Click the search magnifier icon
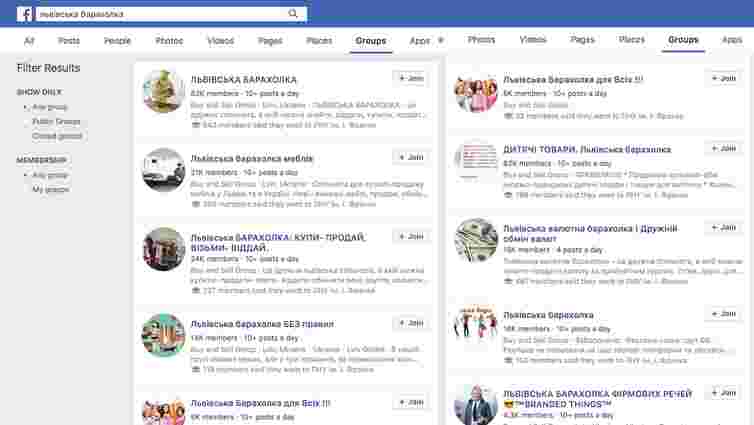754x425 pixels. point(293,14)
